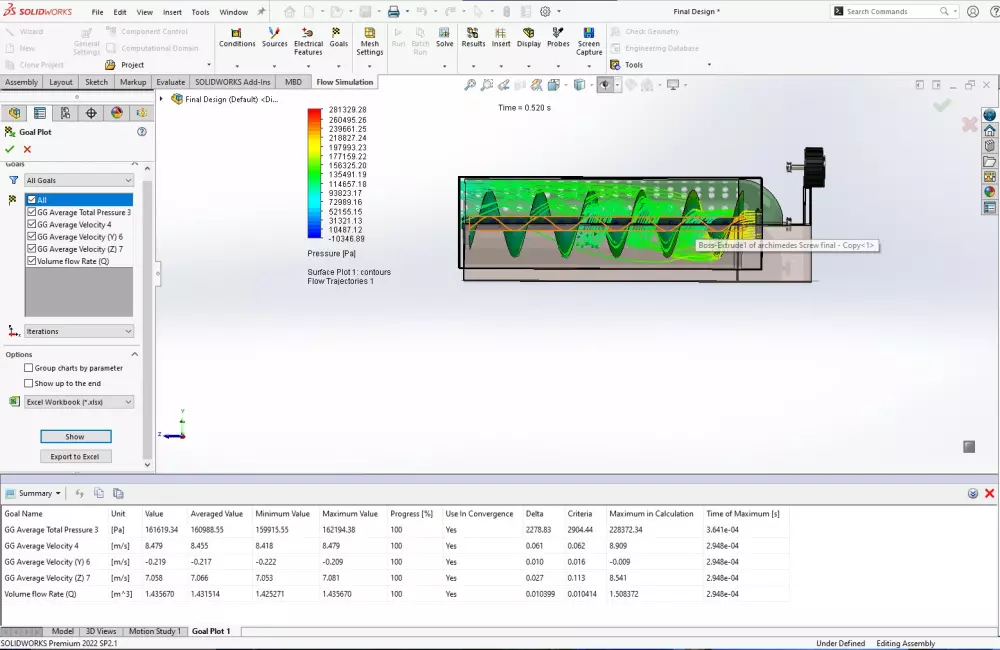Open the Mesh Settings tool
Screen dimensions: 1000x650
point(370,42)
